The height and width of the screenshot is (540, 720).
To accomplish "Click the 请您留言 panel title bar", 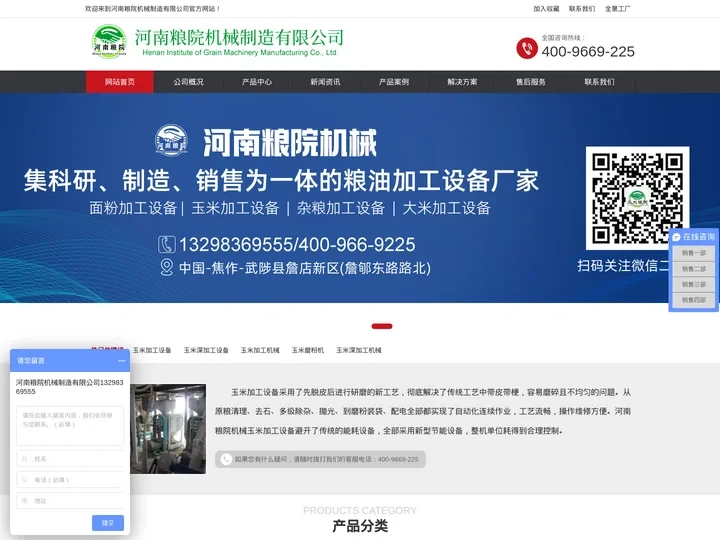I will [x=70, y=361].
